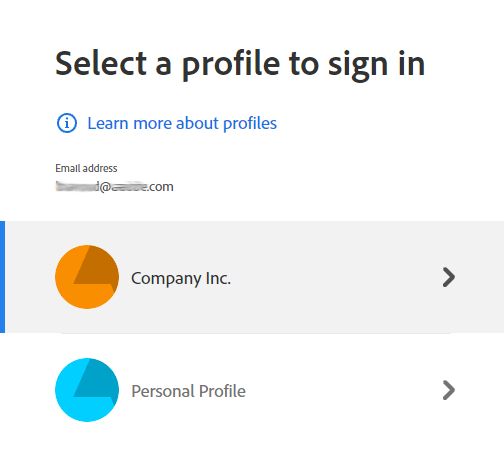
Task: Click the word profiles in the blue link
Action: click(250, 124)
